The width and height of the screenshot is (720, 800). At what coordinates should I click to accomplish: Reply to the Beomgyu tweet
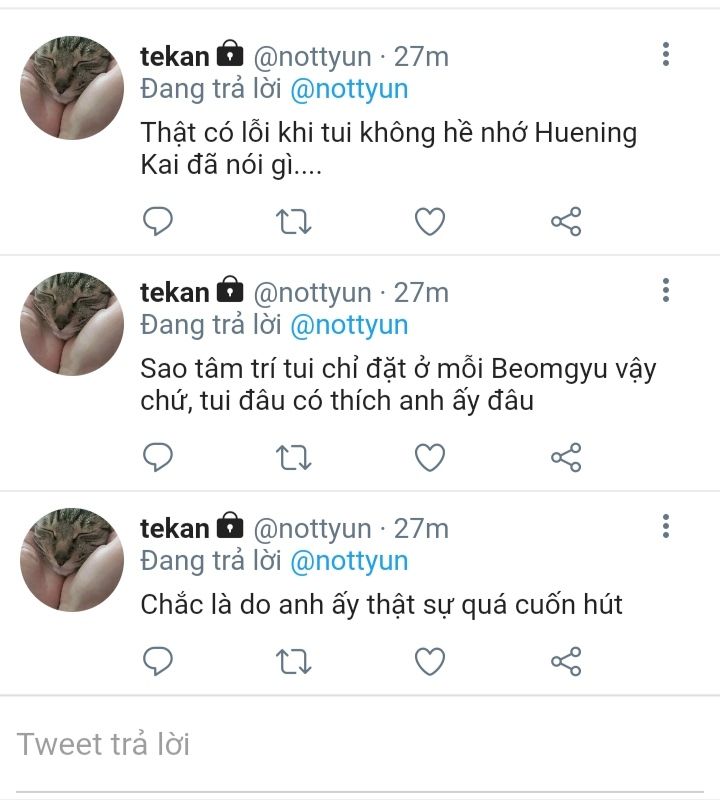tap(158, 457)
